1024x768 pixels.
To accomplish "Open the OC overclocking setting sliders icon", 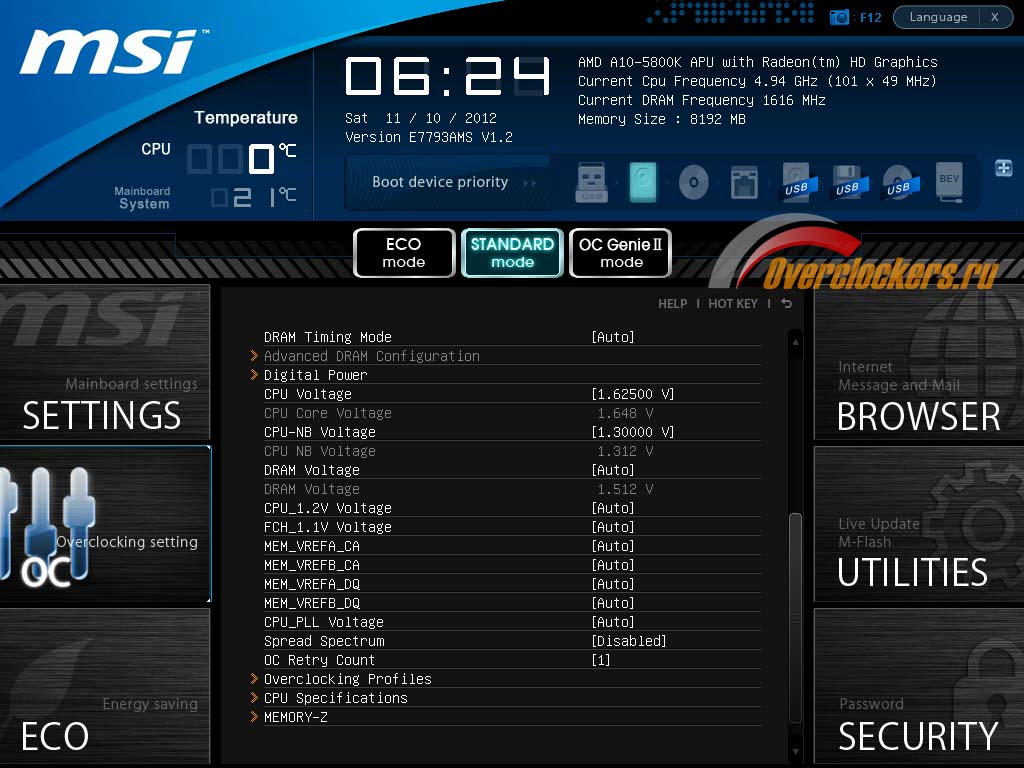I will [x=49, y=524].
